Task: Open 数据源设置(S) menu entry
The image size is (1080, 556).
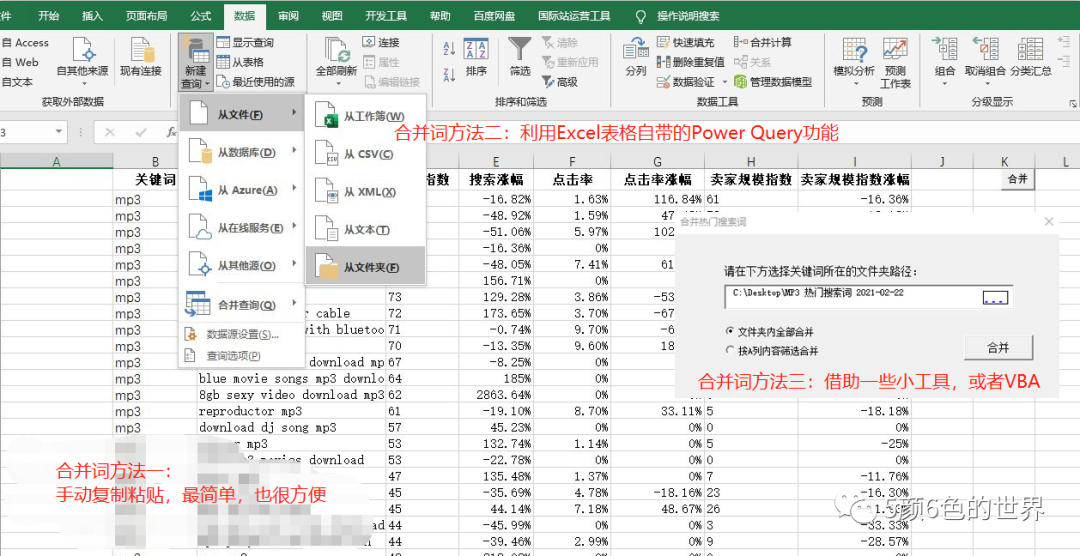Action: (241, 334)
